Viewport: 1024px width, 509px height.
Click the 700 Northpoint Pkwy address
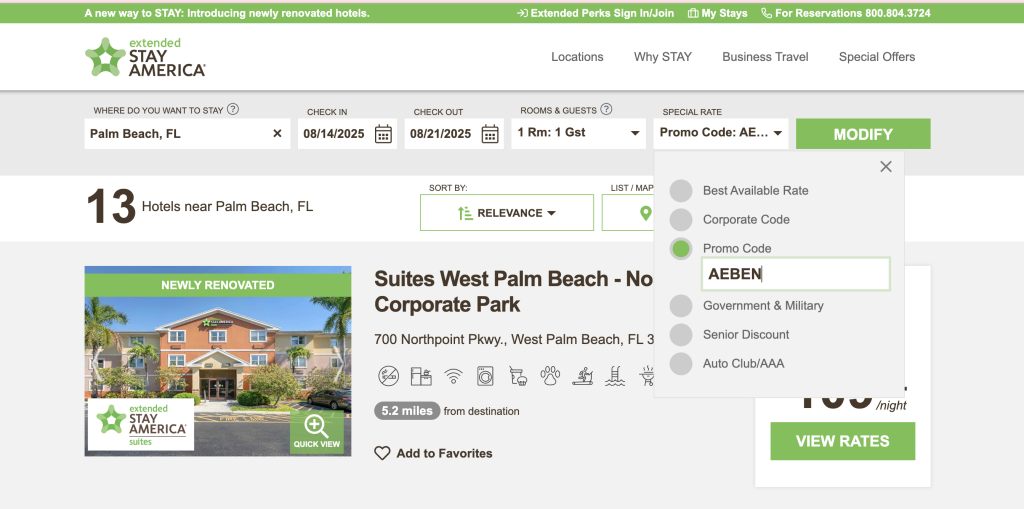coord(514,340)
